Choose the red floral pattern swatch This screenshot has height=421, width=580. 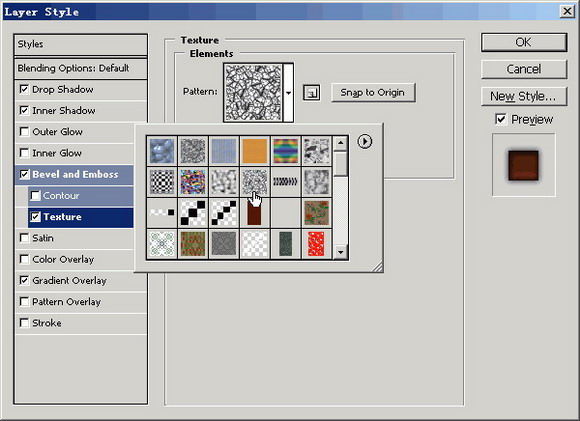tap(316, 244)
